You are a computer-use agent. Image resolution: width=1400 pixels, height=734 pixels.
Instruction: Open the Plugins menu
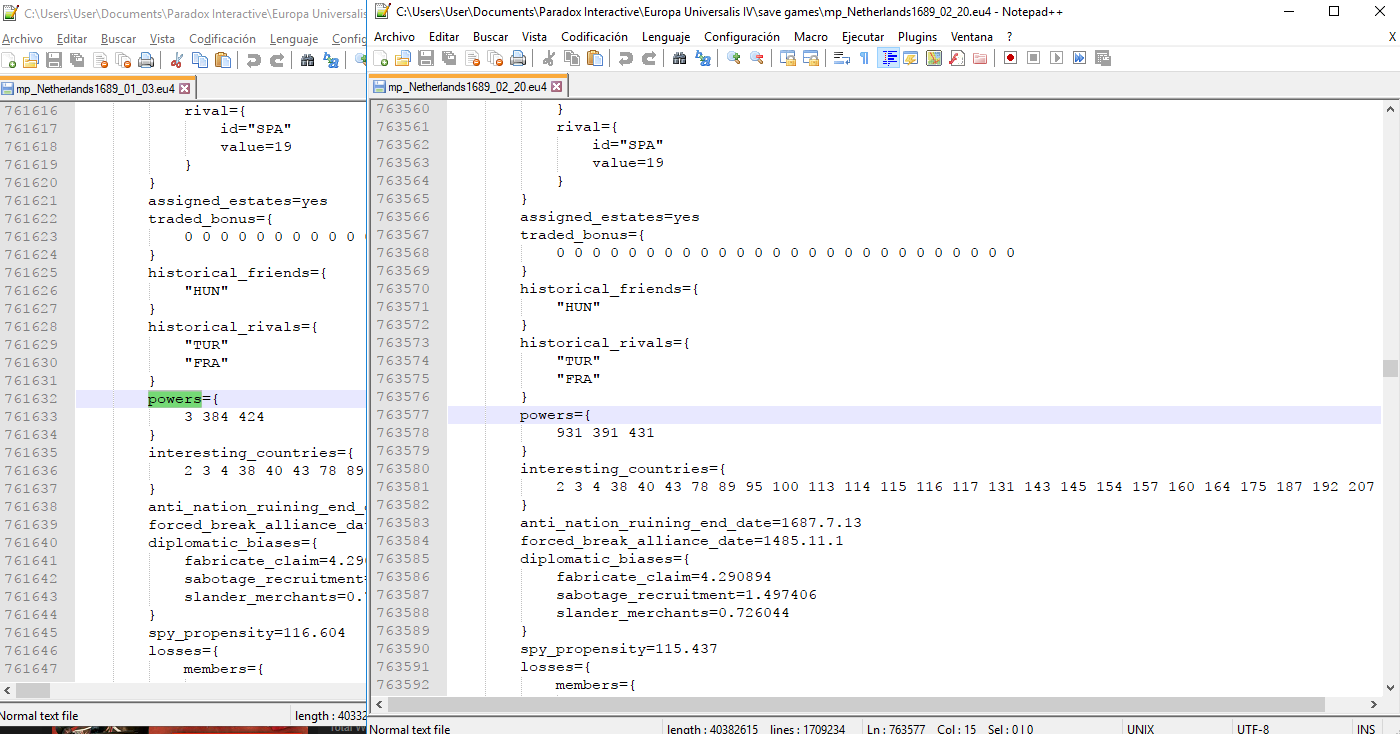click(x=917, y=37)
